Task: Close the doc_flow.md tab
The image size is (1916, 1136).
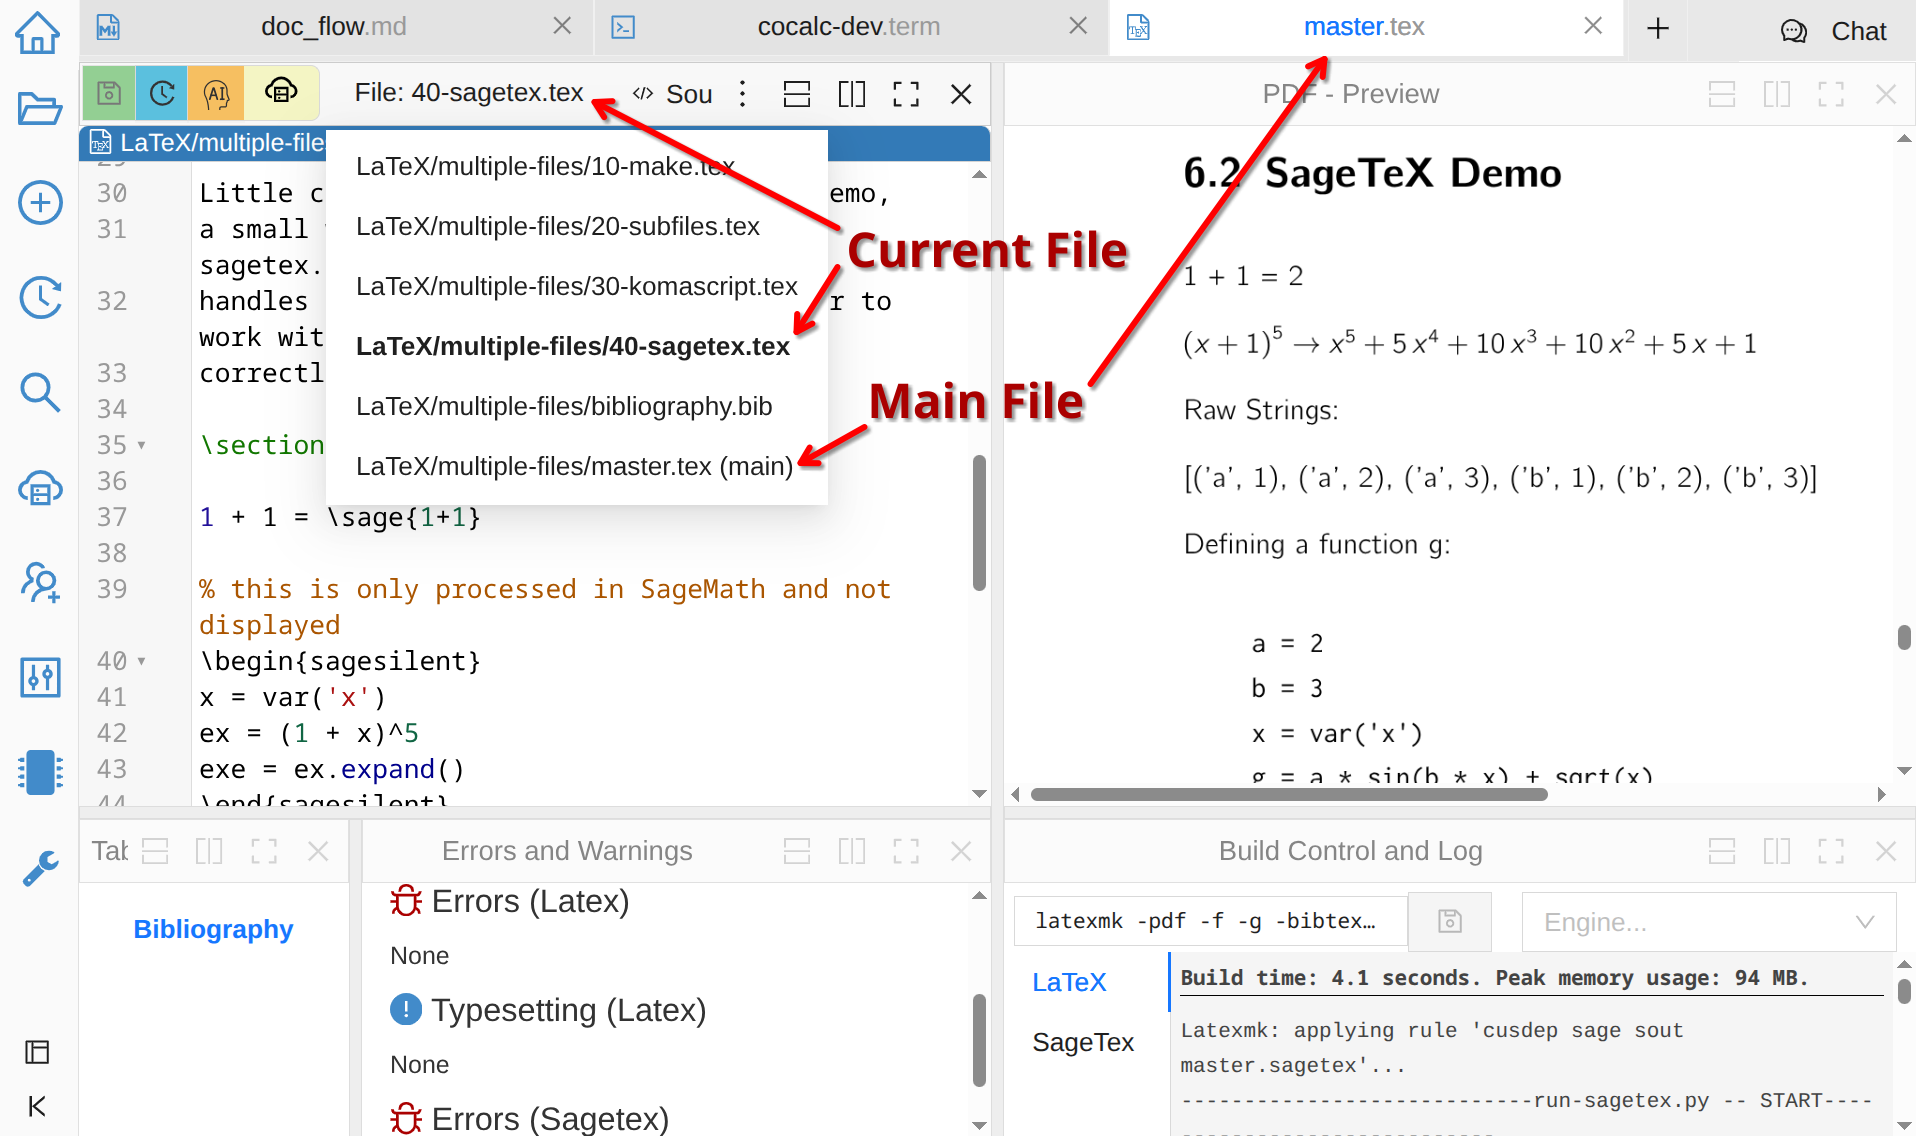Action: point(563,26)
